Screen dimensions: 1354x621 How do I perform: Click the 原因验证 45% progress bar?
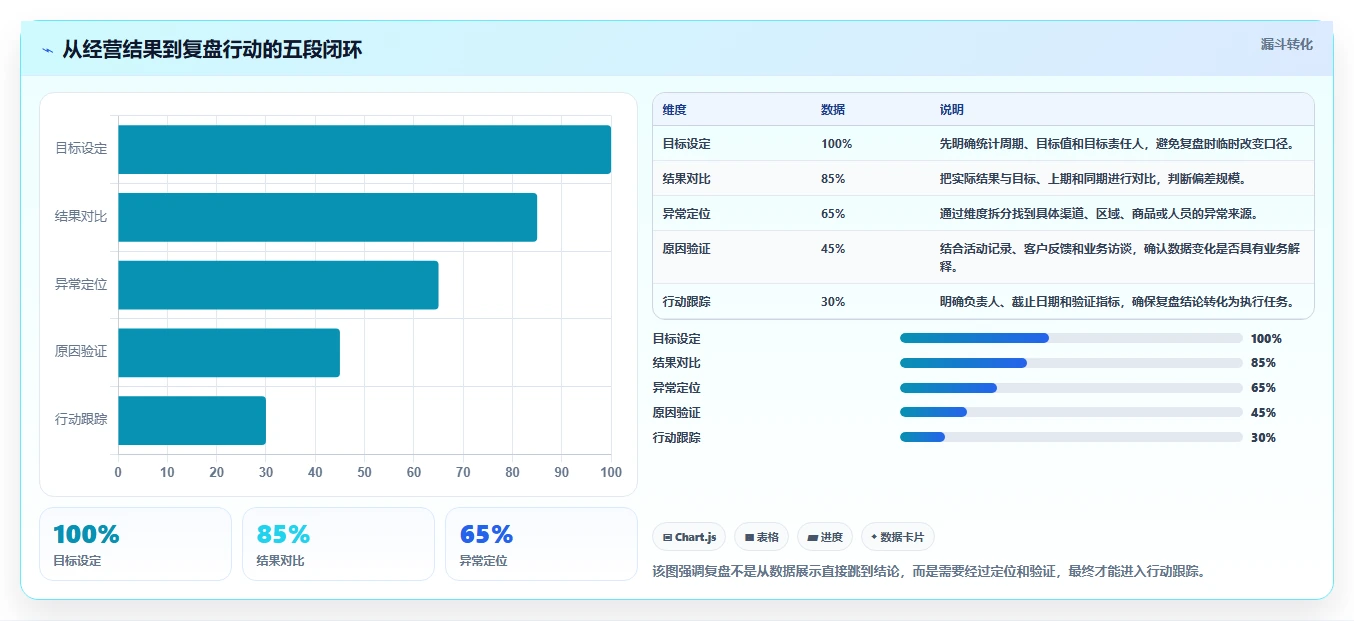pos(1071,412)
